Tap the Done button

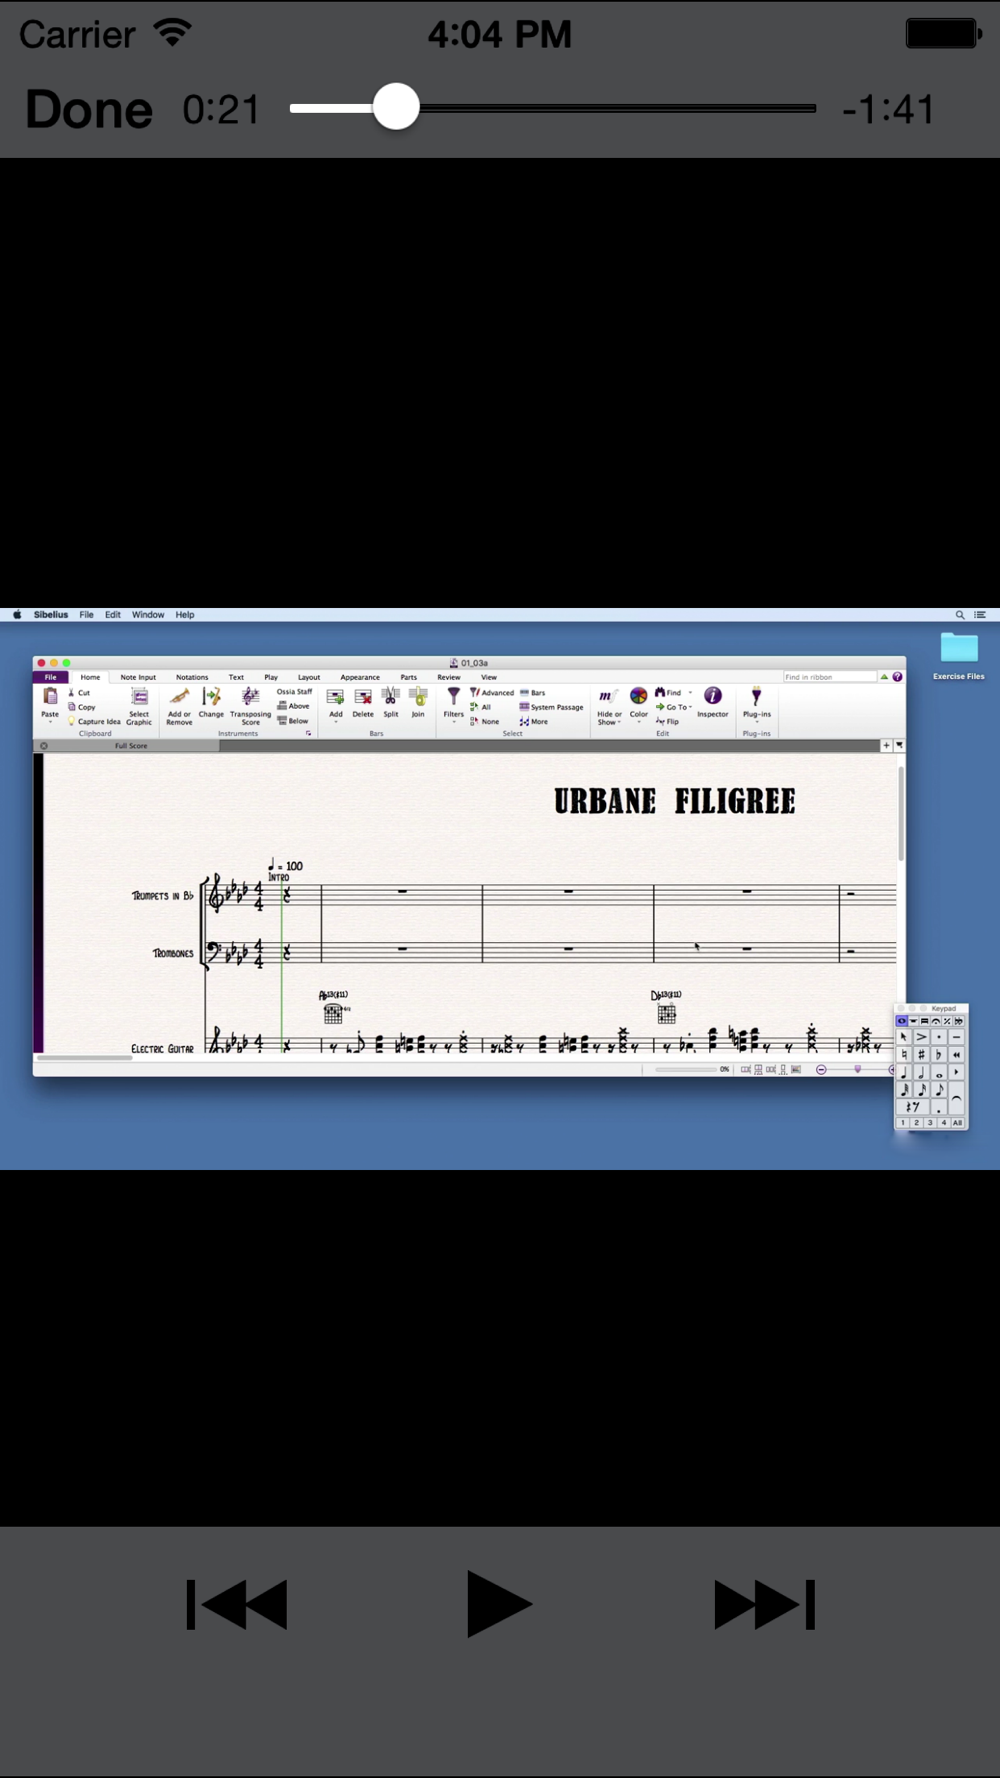89,109
